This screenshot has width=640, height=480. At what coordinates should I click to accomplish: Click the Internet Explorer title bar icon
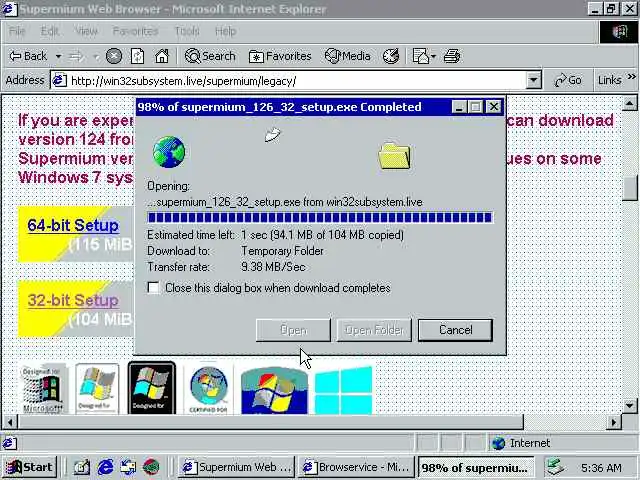click(x=9, y=9)
